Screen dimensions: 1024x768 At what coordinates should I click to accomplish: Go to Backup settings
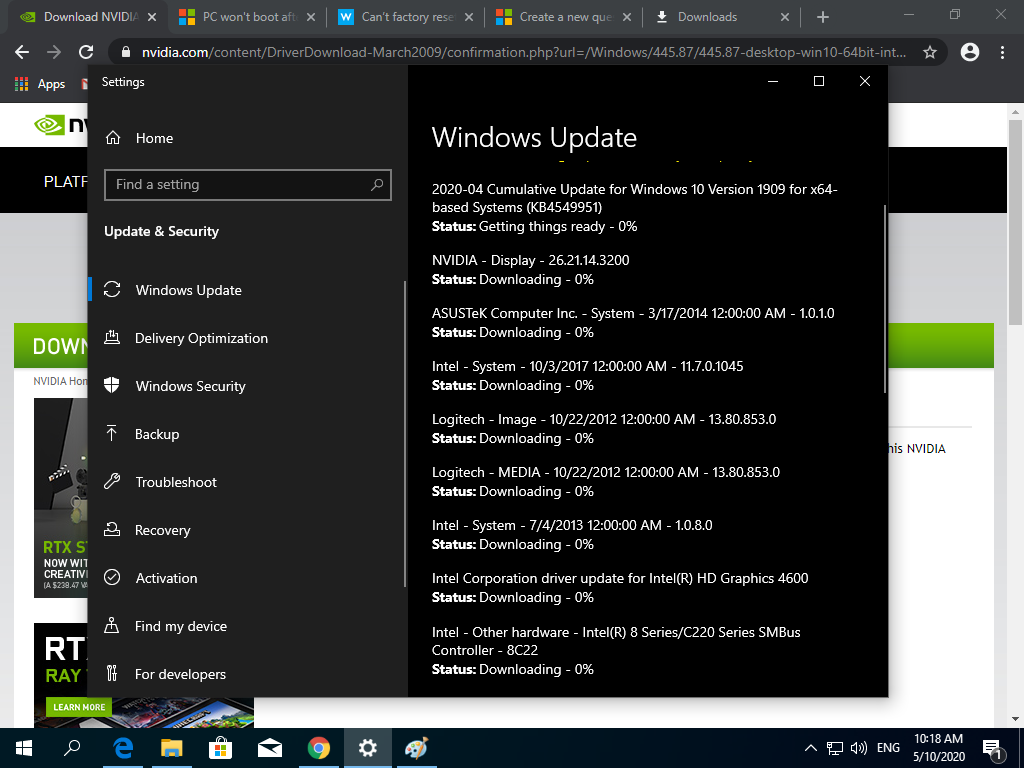point(157,434)
